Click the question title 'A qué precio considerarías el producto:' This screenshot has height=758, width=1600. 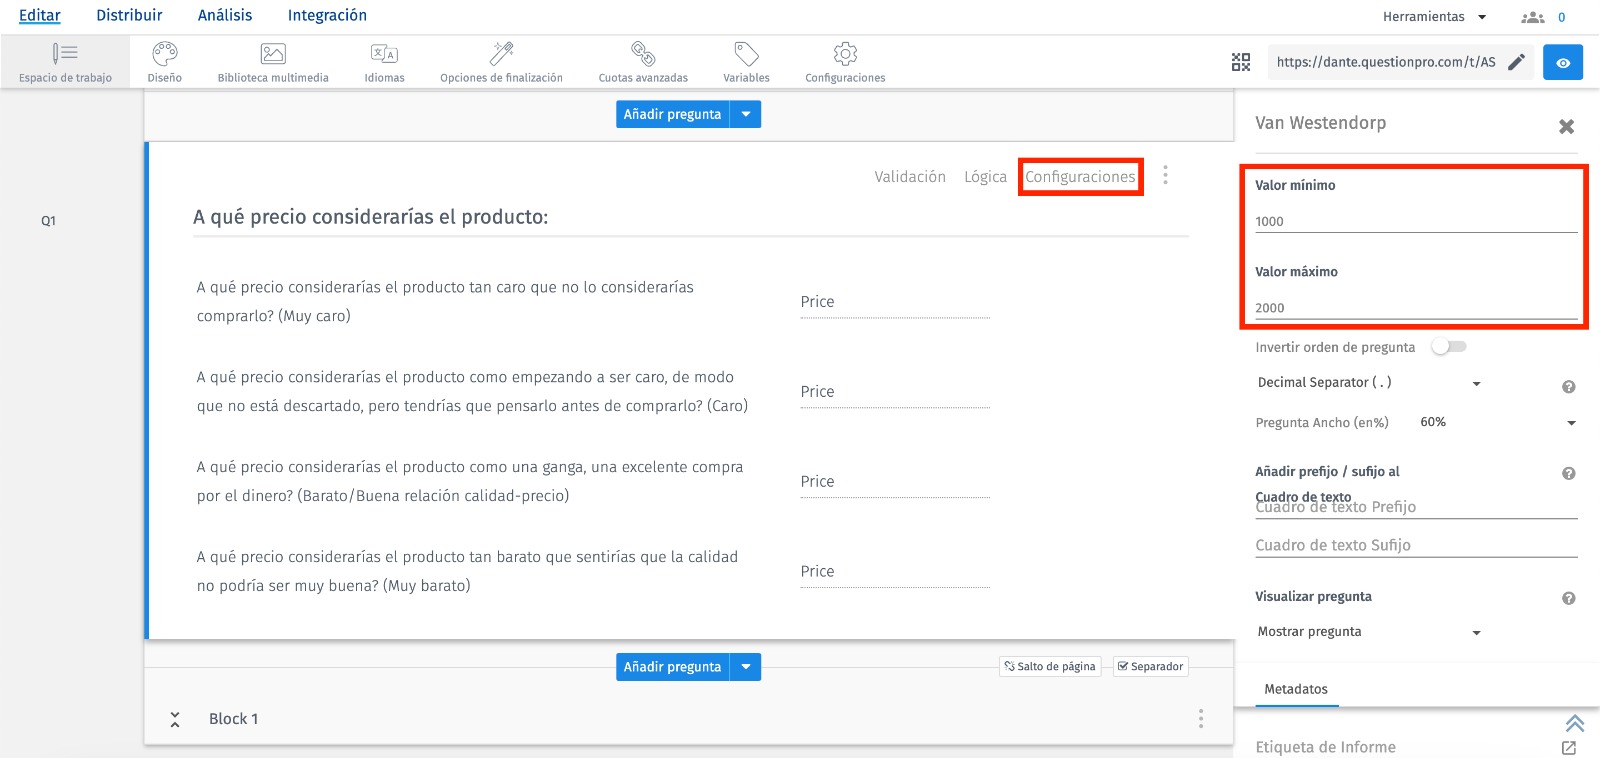click(x=371, y=217)
